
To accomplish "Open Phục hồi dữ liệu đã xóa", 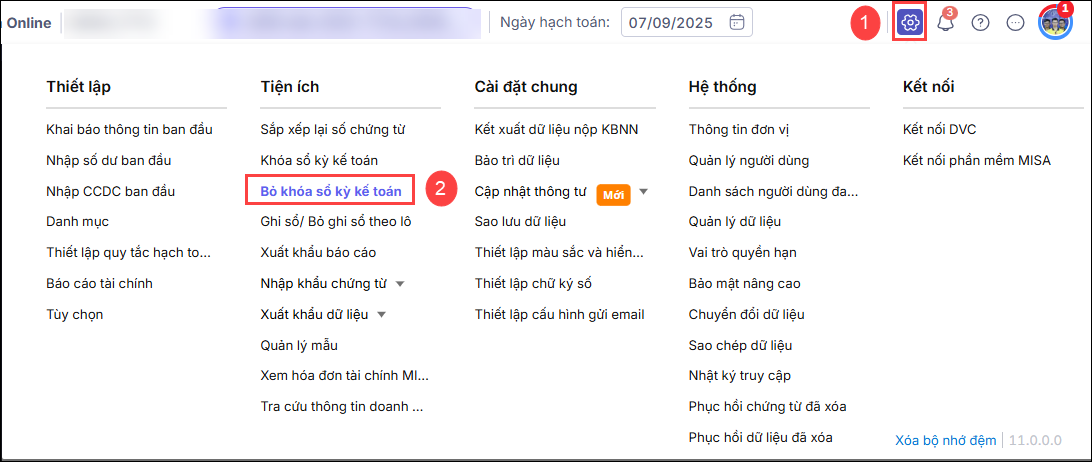I will click(x=760, y=438).
